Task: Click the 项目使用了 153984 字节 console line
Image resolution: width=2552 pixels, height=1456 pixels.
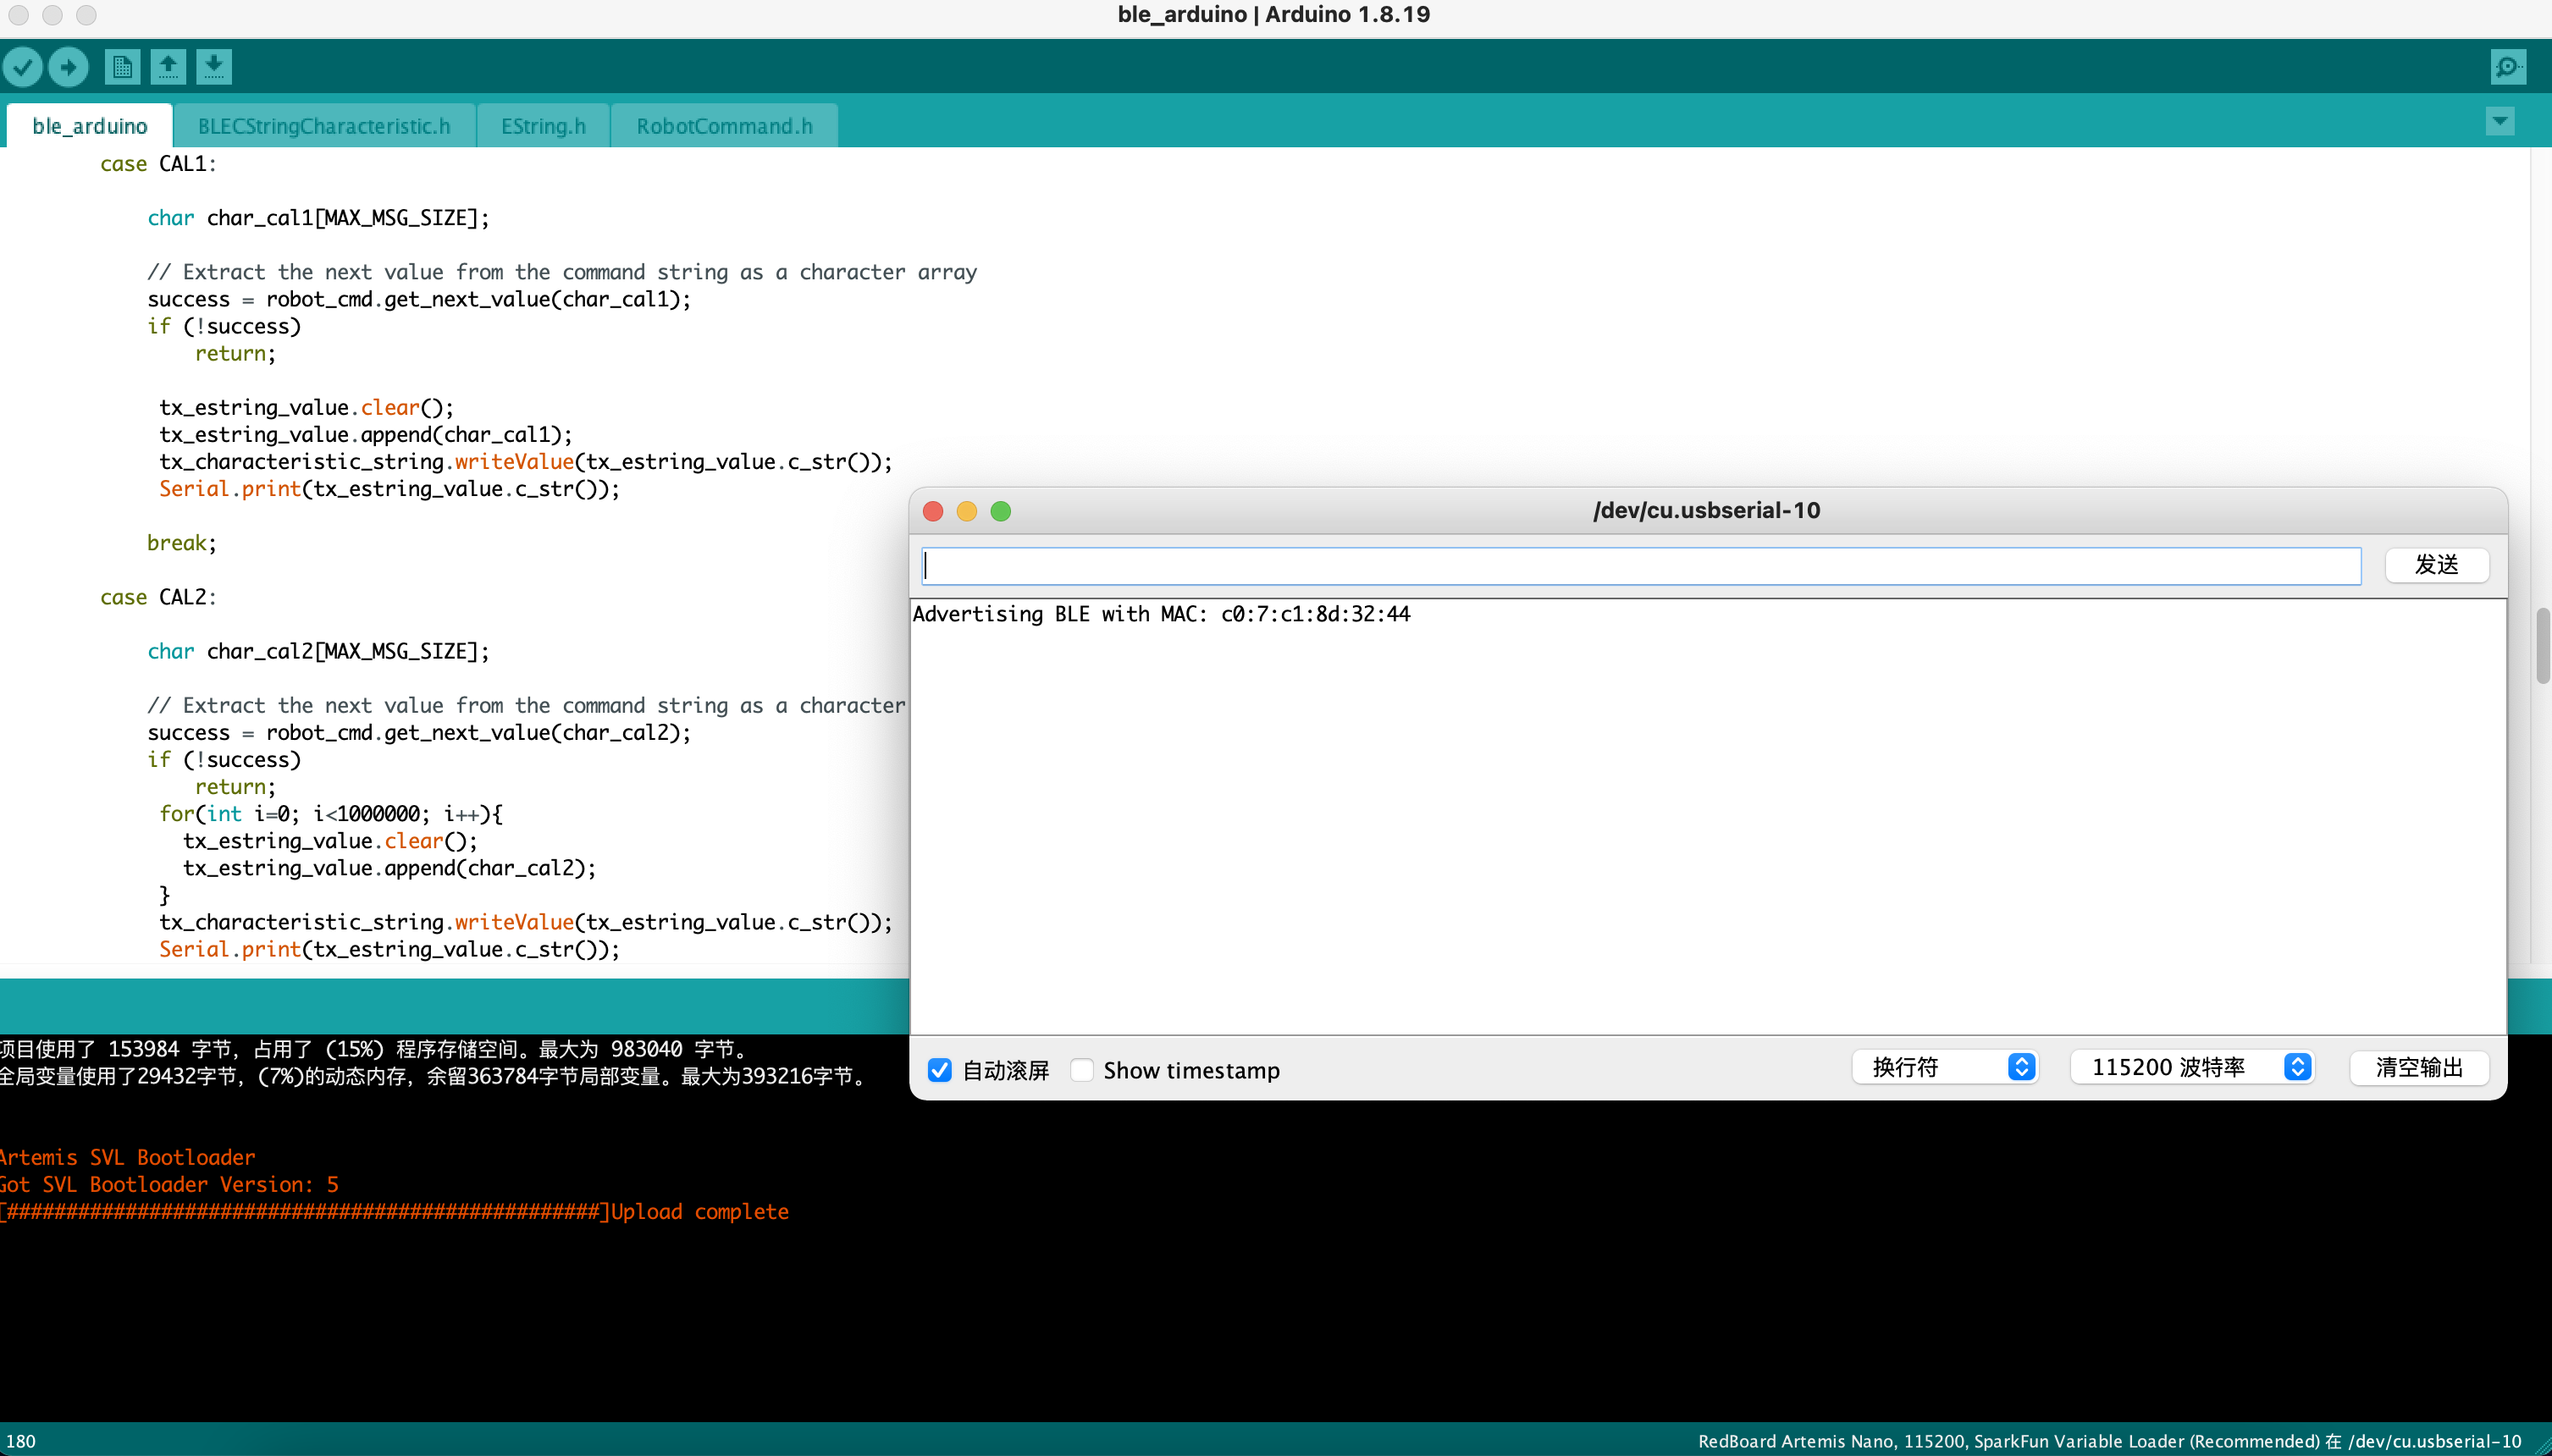Action: coord(374,1049)
